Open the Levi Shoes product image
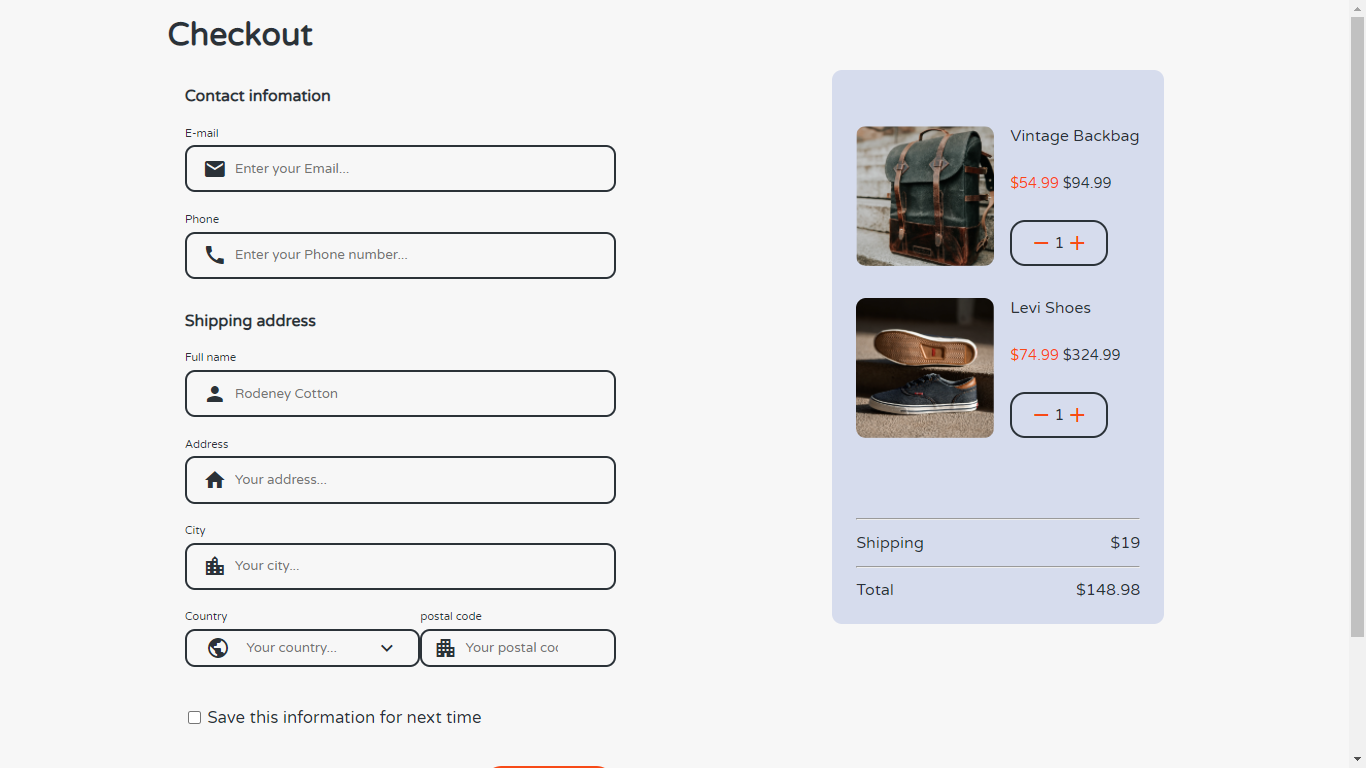This screenshot has height=768, width=1366. pos(925,368)
